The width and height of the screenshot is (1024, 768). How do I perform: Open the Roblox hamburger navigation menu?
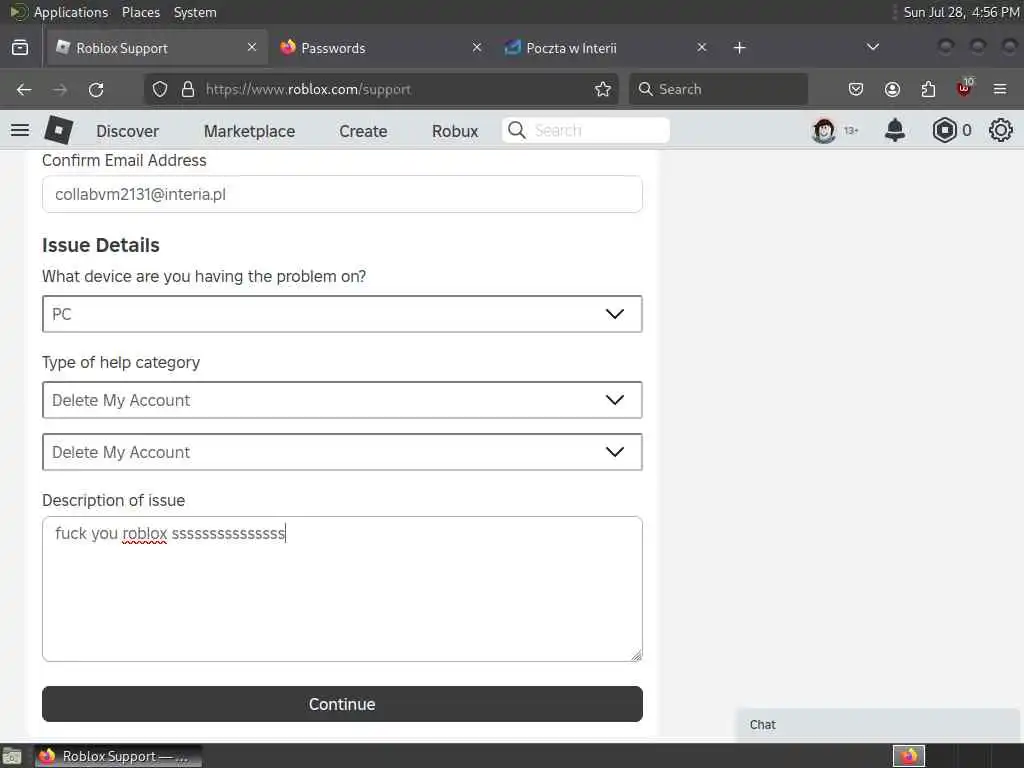20,130
